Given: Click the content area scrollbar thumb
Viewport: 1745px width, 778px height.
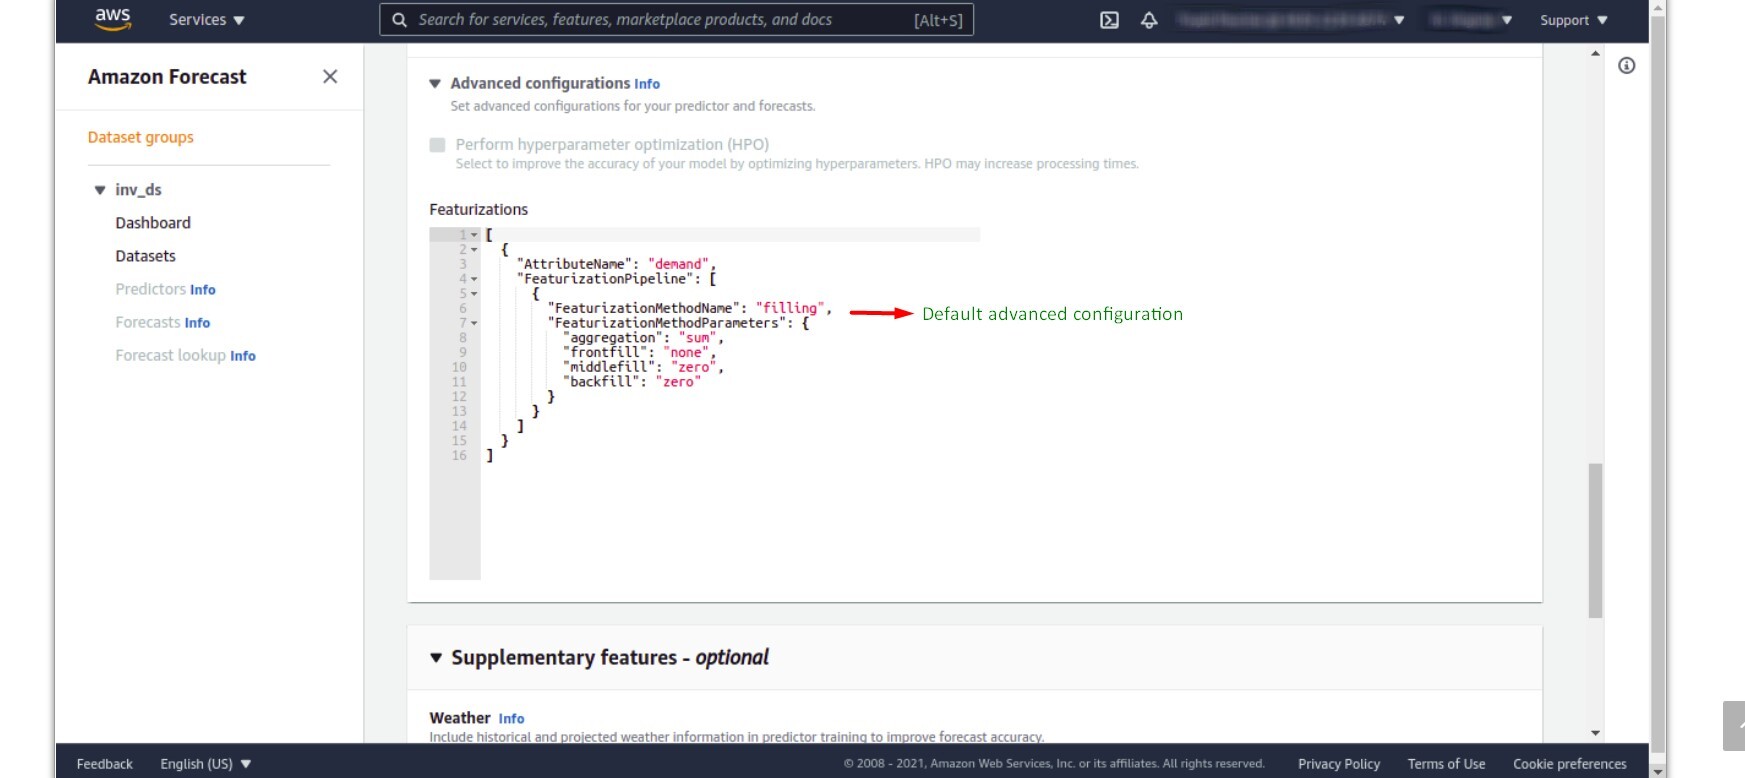Looking at the screenshot, I should pos(1595,540).
